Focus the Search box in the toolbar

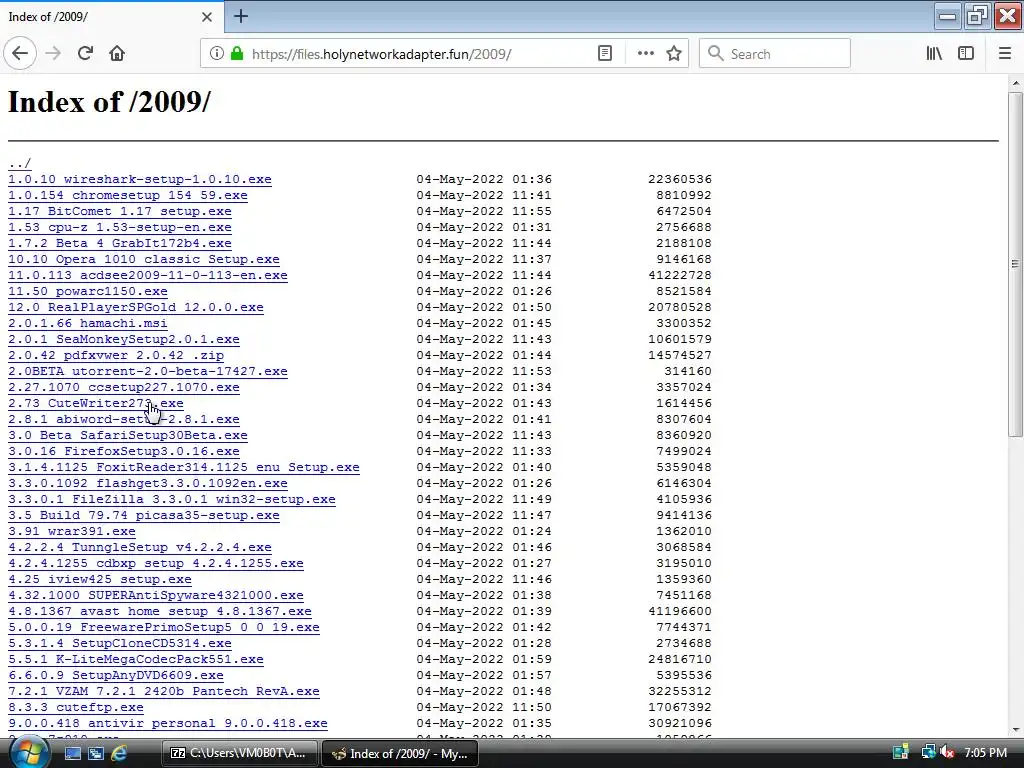coord(775,54)
